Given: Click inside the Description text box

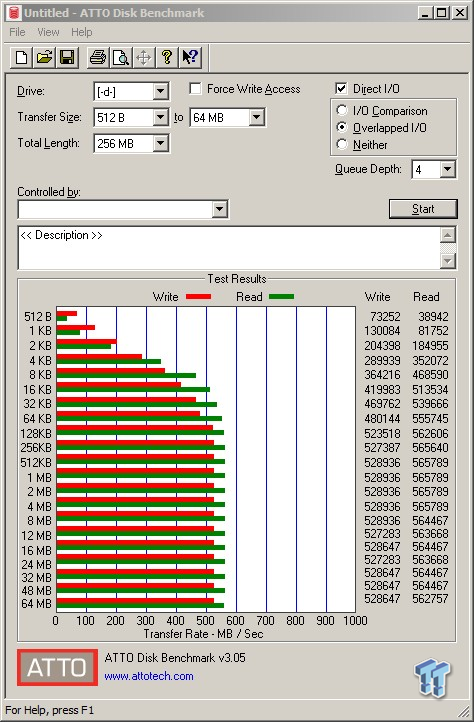Looking at the screenshot, I should click(229, 248).
